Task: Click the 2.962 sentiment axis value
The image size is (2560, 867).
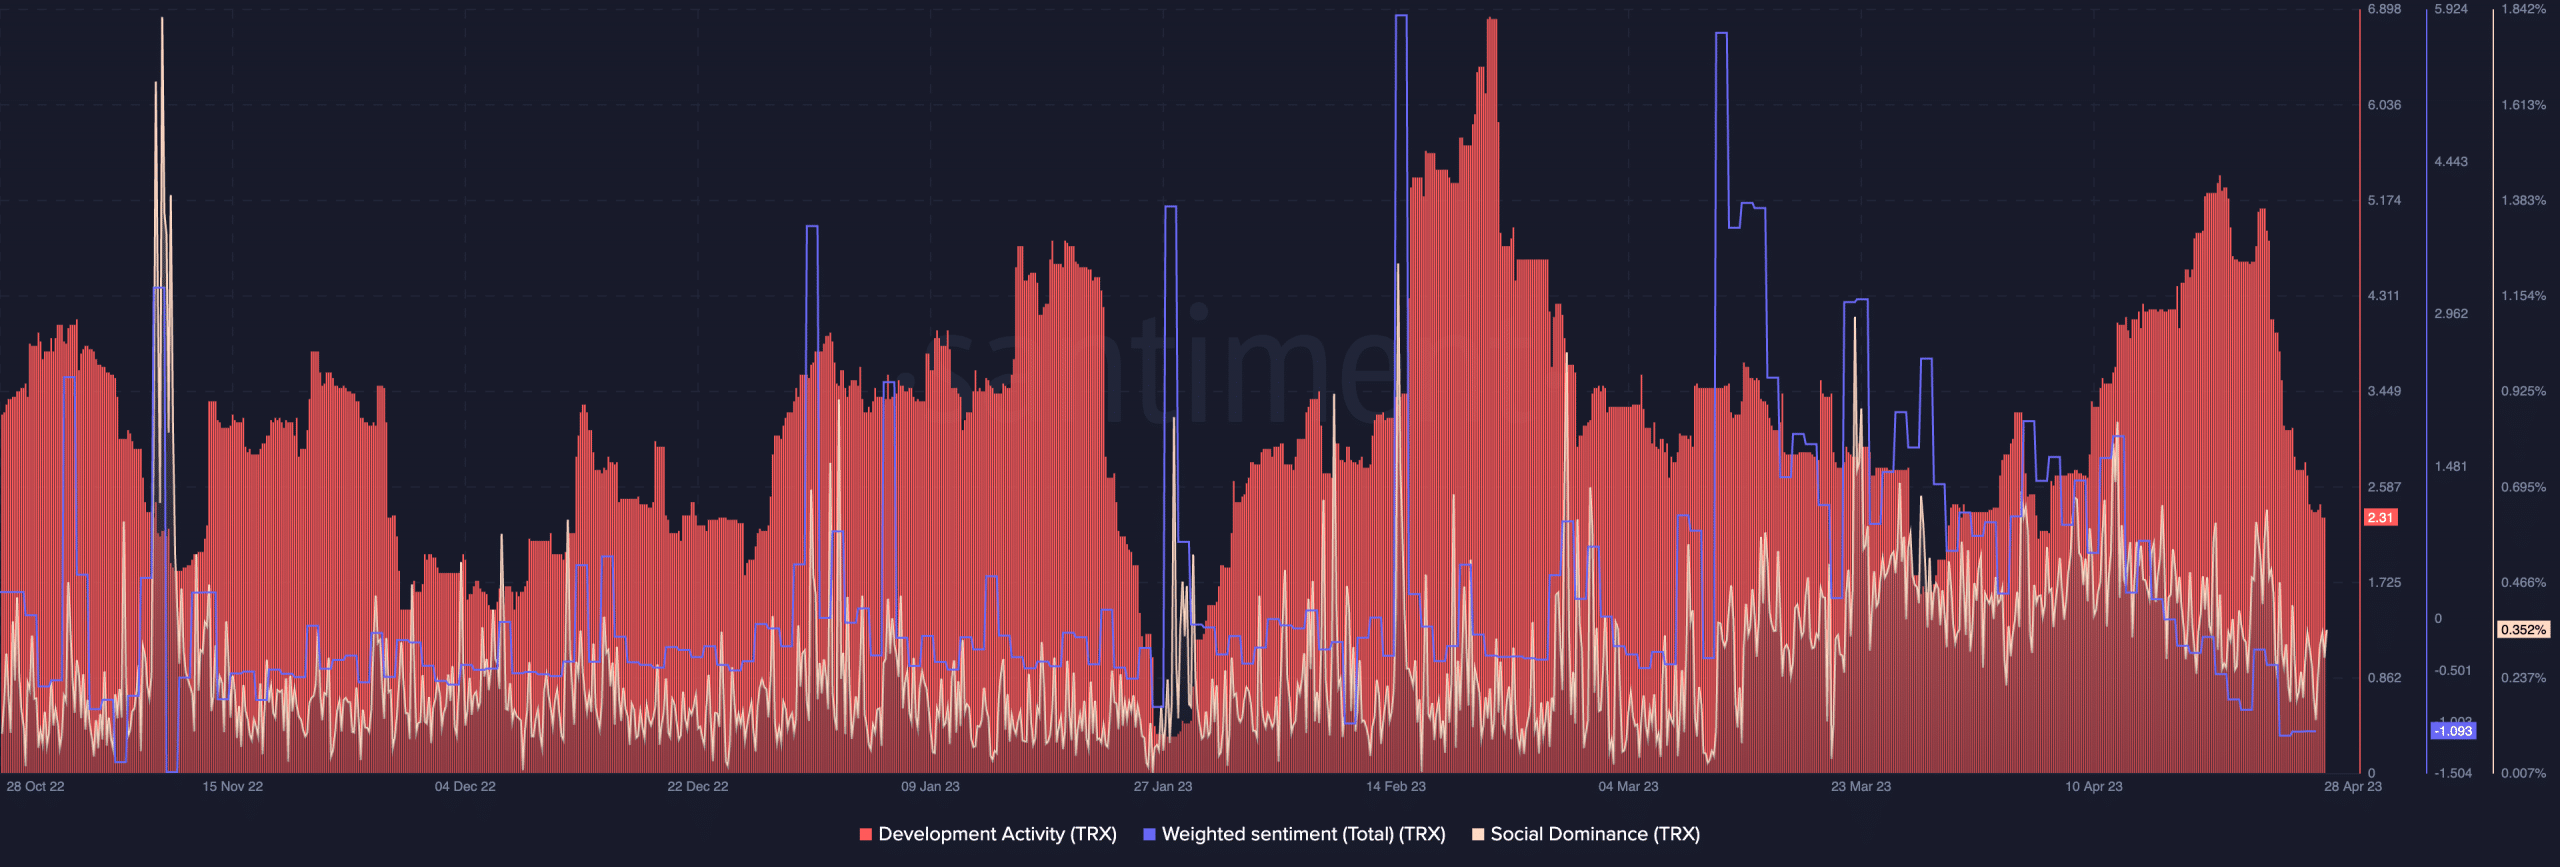Action: 2451,314
